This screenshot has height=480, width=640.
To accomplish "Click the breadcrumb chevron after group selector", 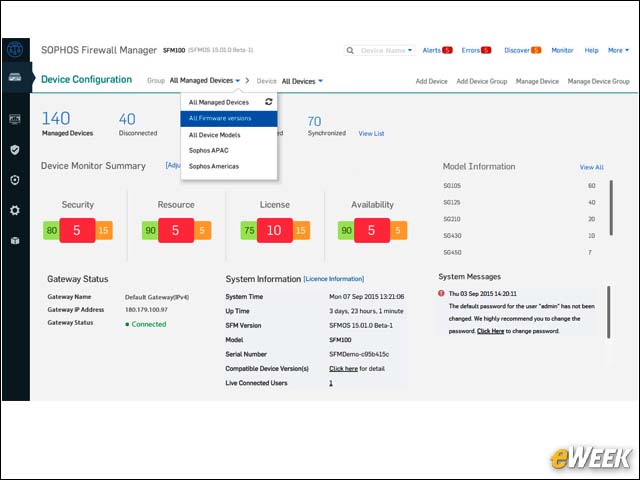I will click(247, 81).
